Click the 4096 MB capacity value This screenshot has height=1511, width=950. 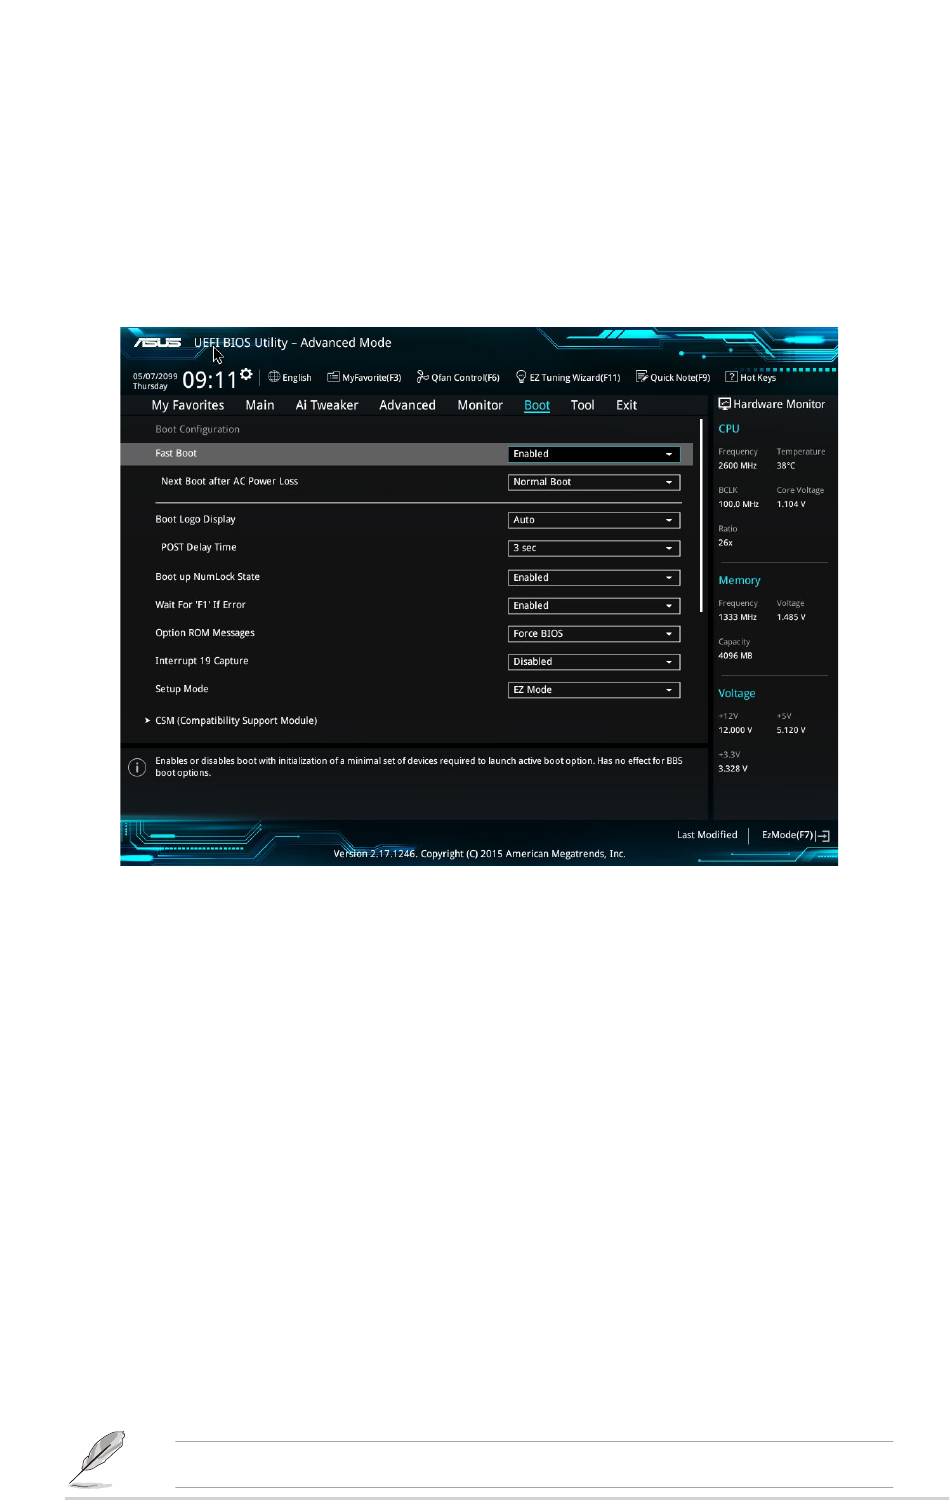point(735,656)
